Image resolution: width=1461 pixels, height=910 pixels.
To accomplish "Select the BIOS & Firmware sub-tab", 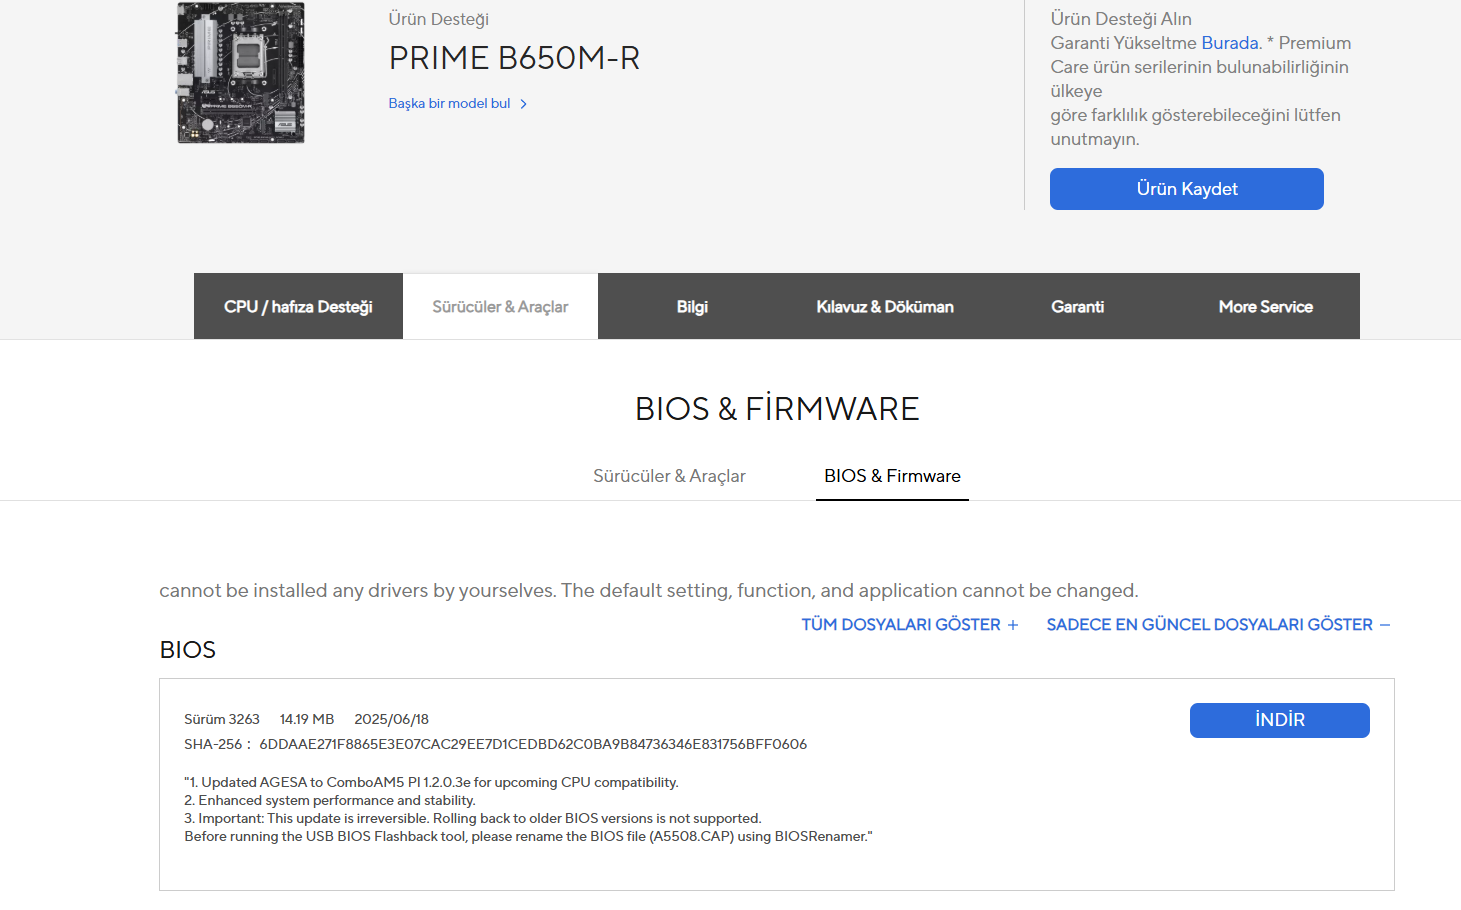I will pyautogui.click(x=892, y=476).
